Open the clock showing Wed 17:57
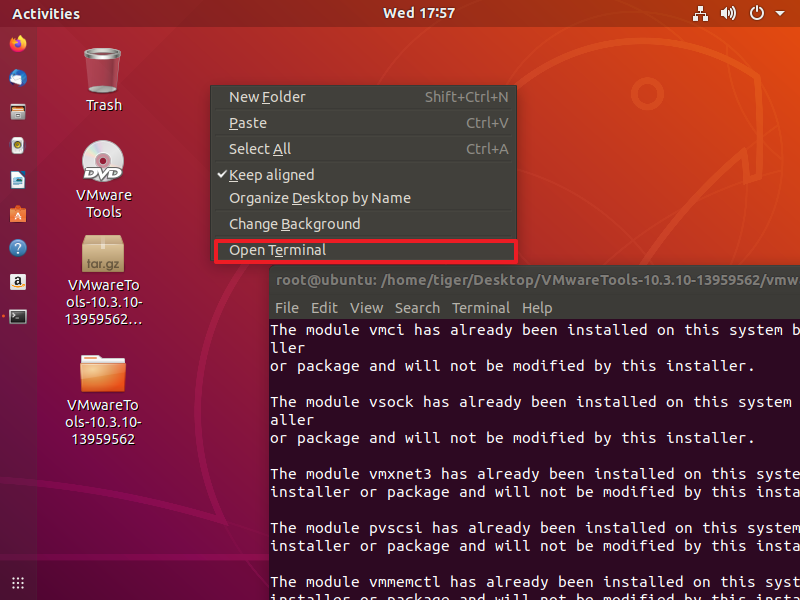 click(x=419, y=13)
